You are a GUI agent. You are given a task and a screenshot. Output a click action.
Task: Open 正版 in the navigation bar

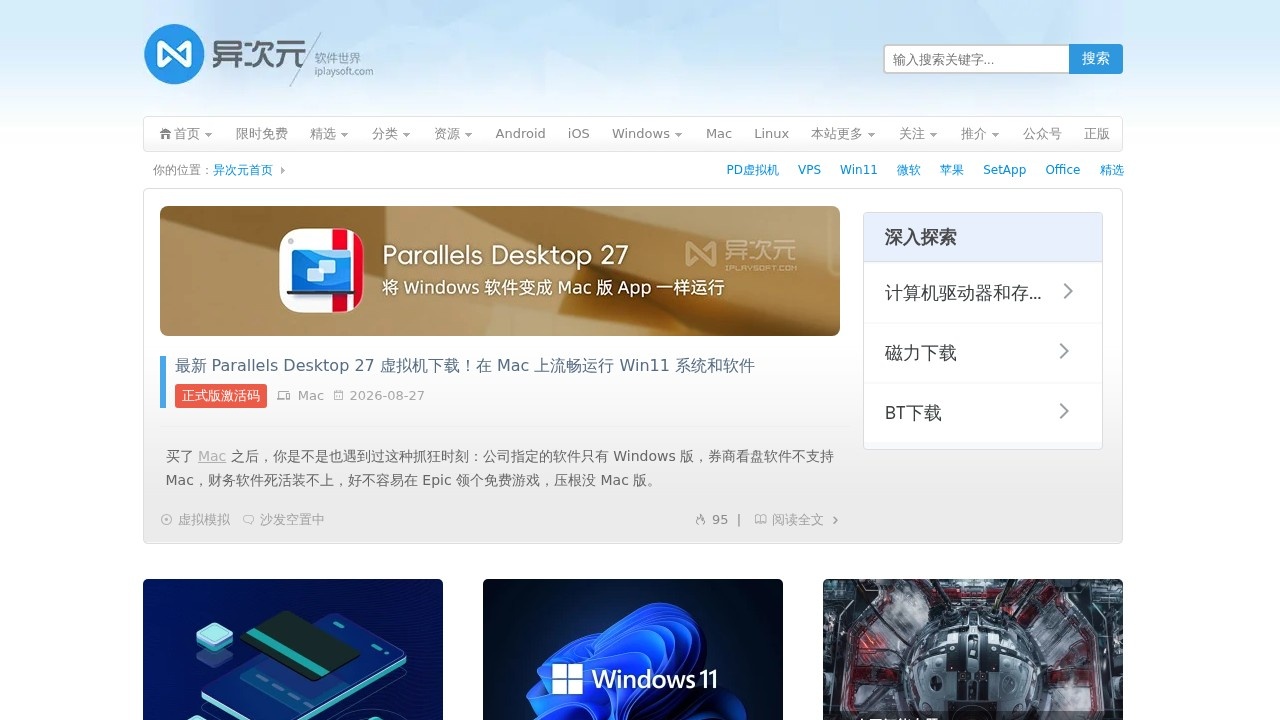[1097, 134]
